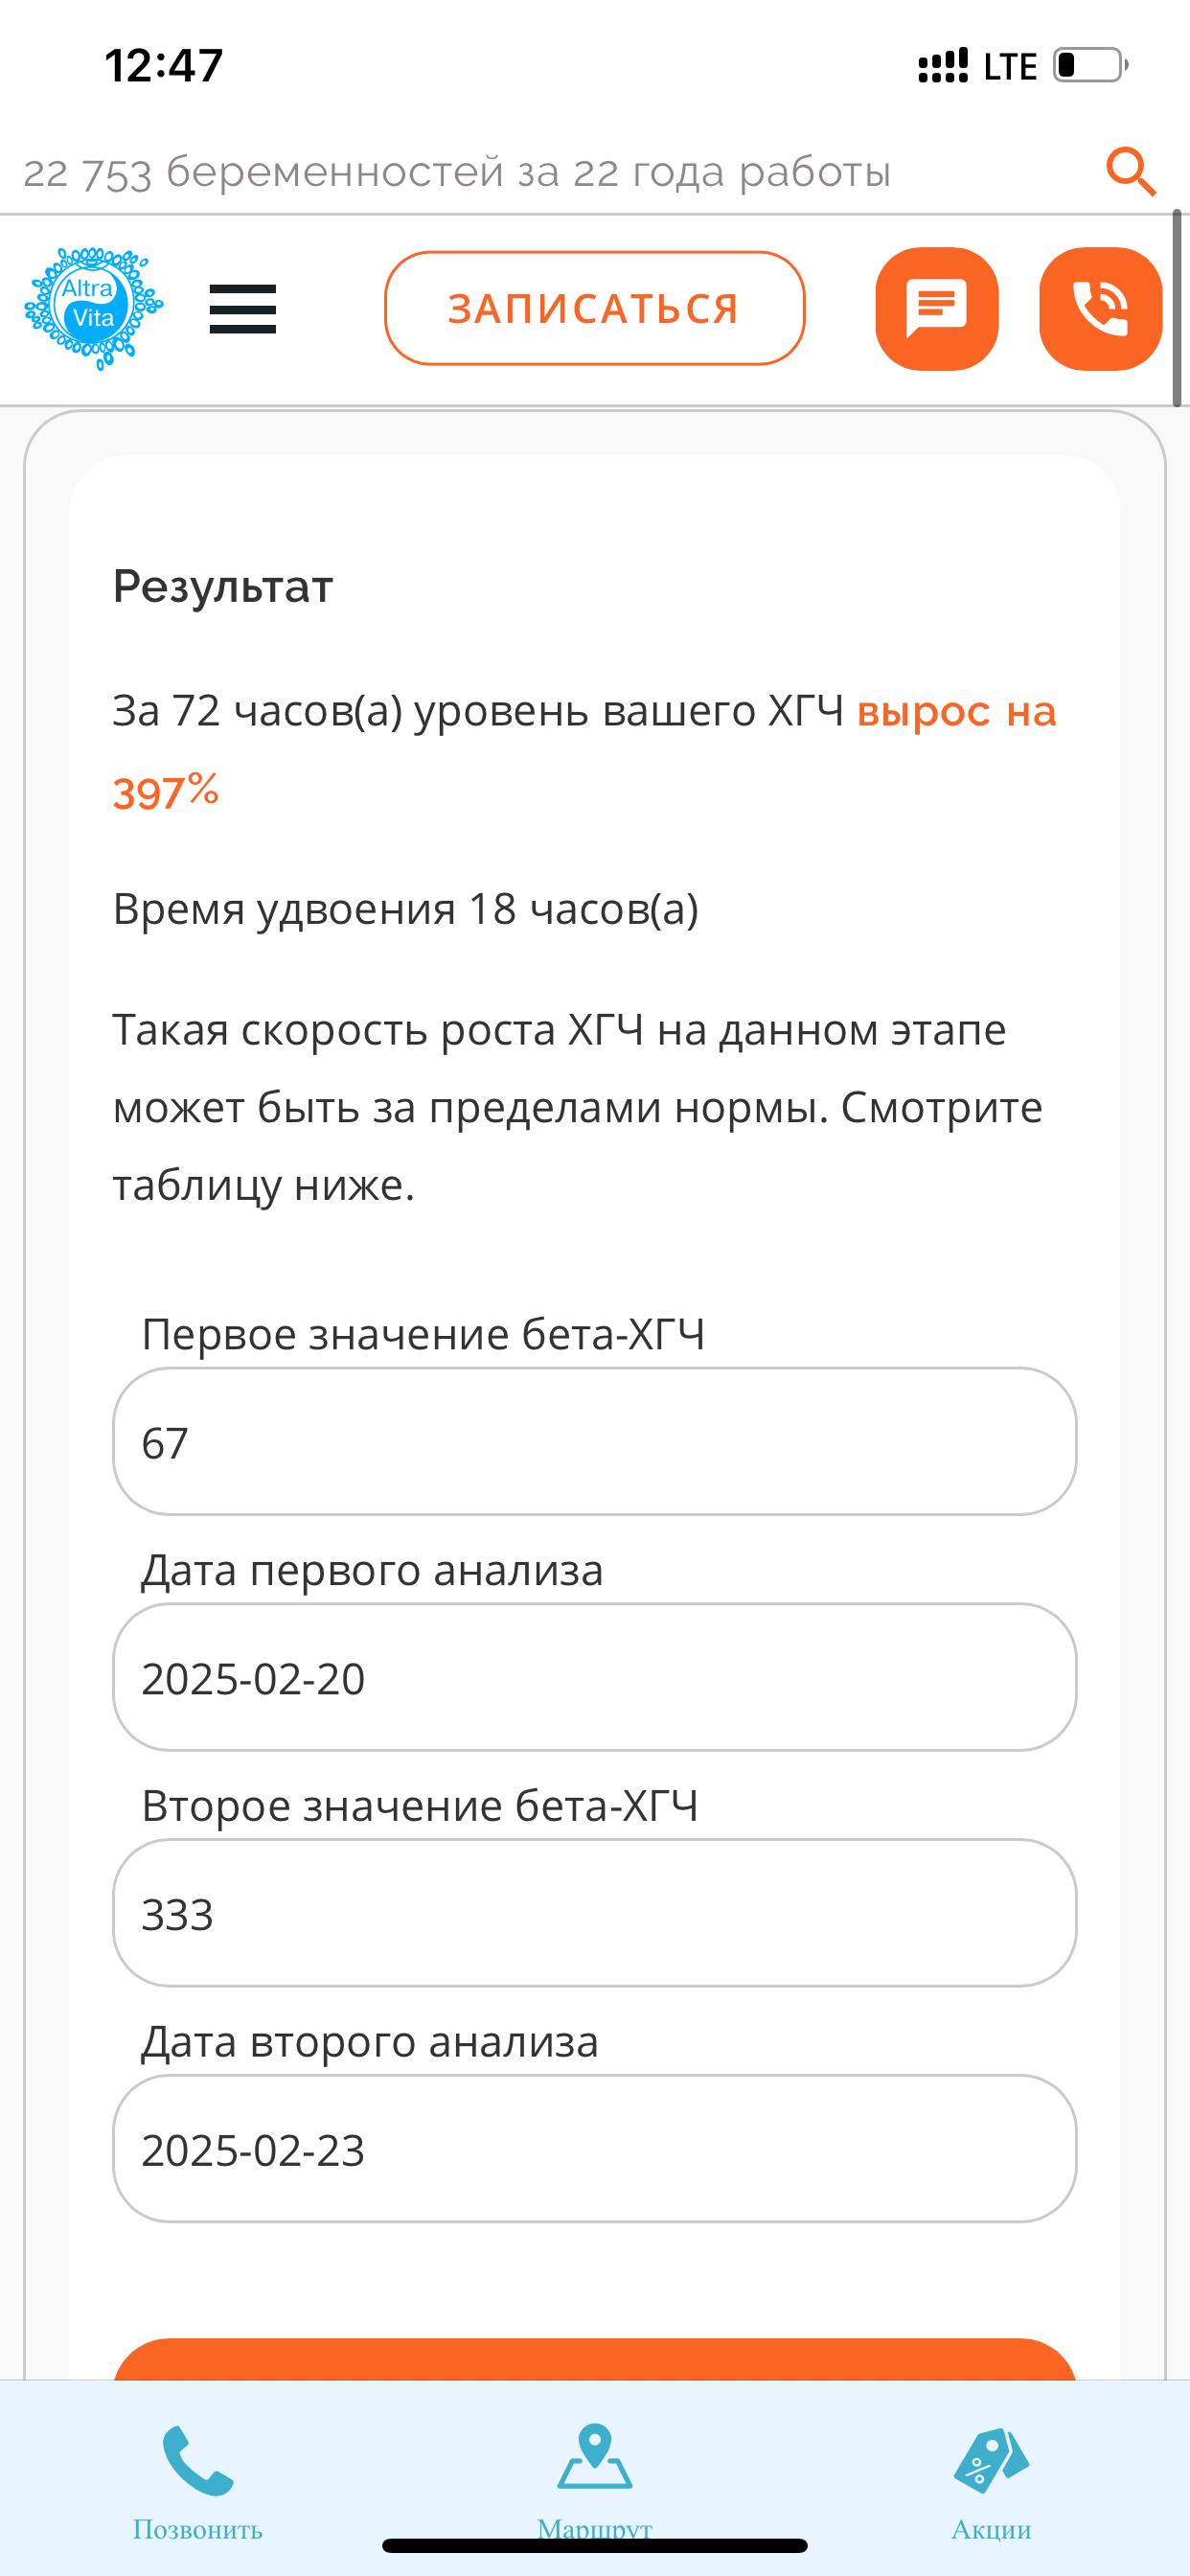1190x2576 pixels.
Task: Click the second analysis date field 2025-02-23
Action: coord(595,2150)
